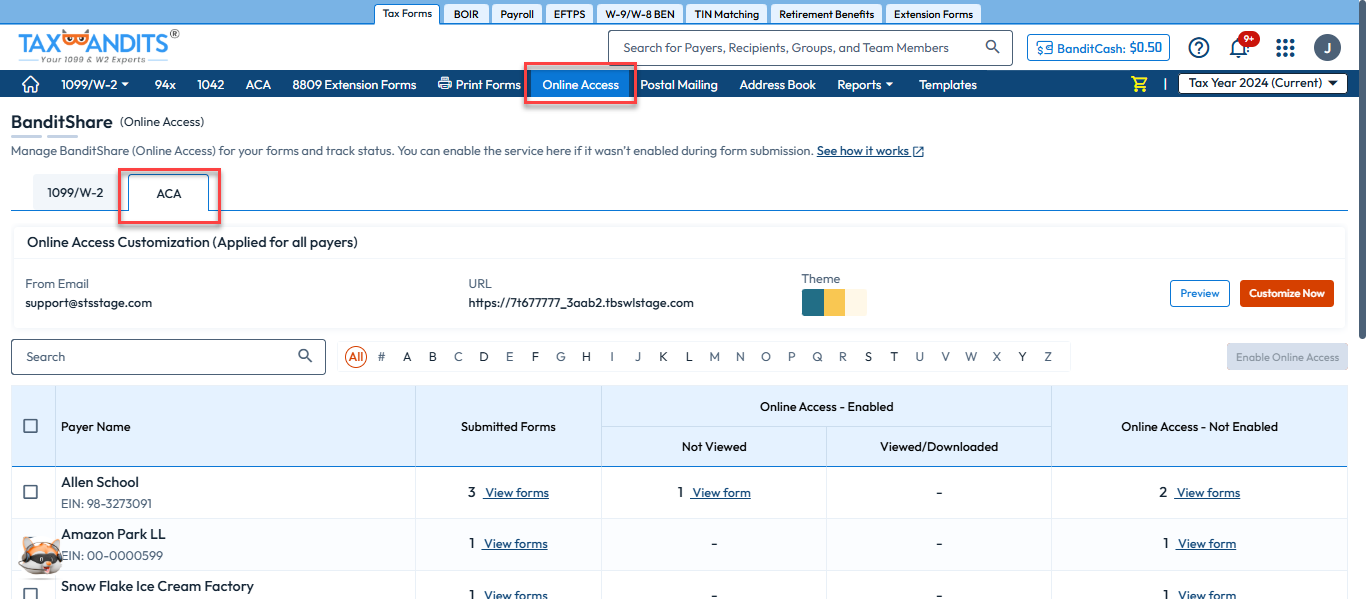Go to Print Forms
Image resolution: width=1366 pixels, height=599 pixels.
click(x=479, y=85)
